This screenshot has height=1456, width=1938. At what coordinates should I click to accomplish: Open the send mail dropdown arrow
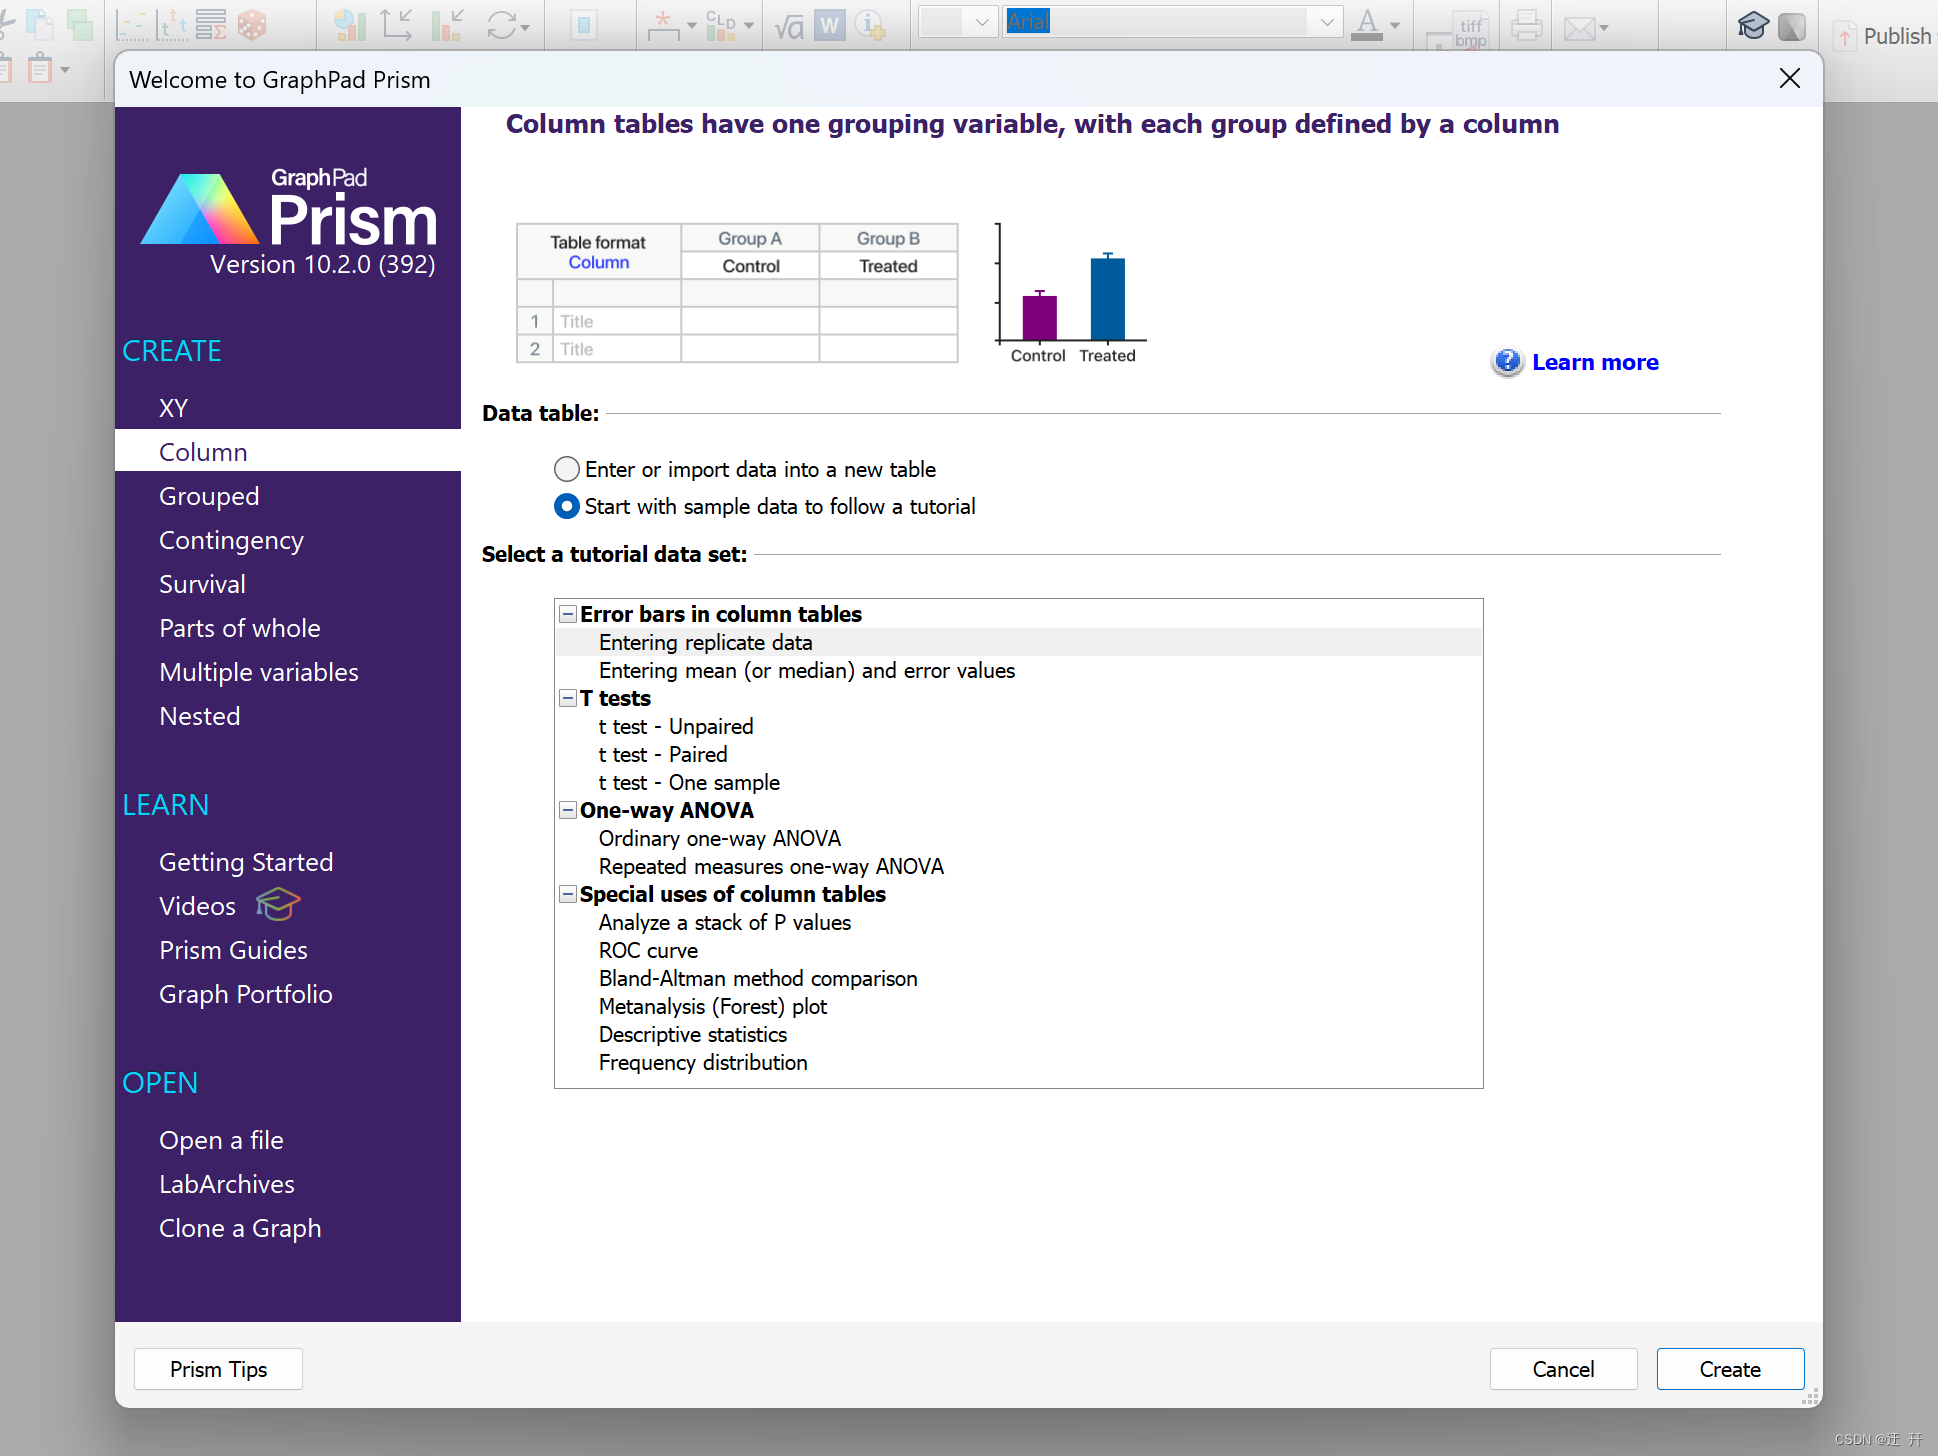pos(1604,28)
